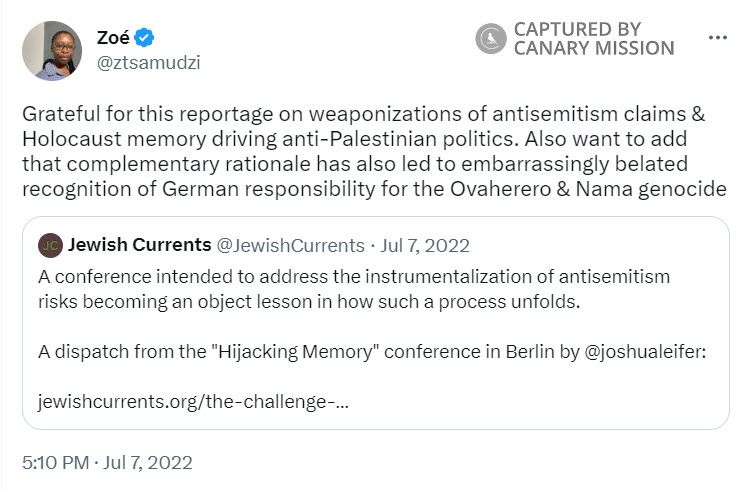Click the "CAPTURED BY CANARY MISSION" watermark text
Screen dimensions: 741x490
[593, 39]
